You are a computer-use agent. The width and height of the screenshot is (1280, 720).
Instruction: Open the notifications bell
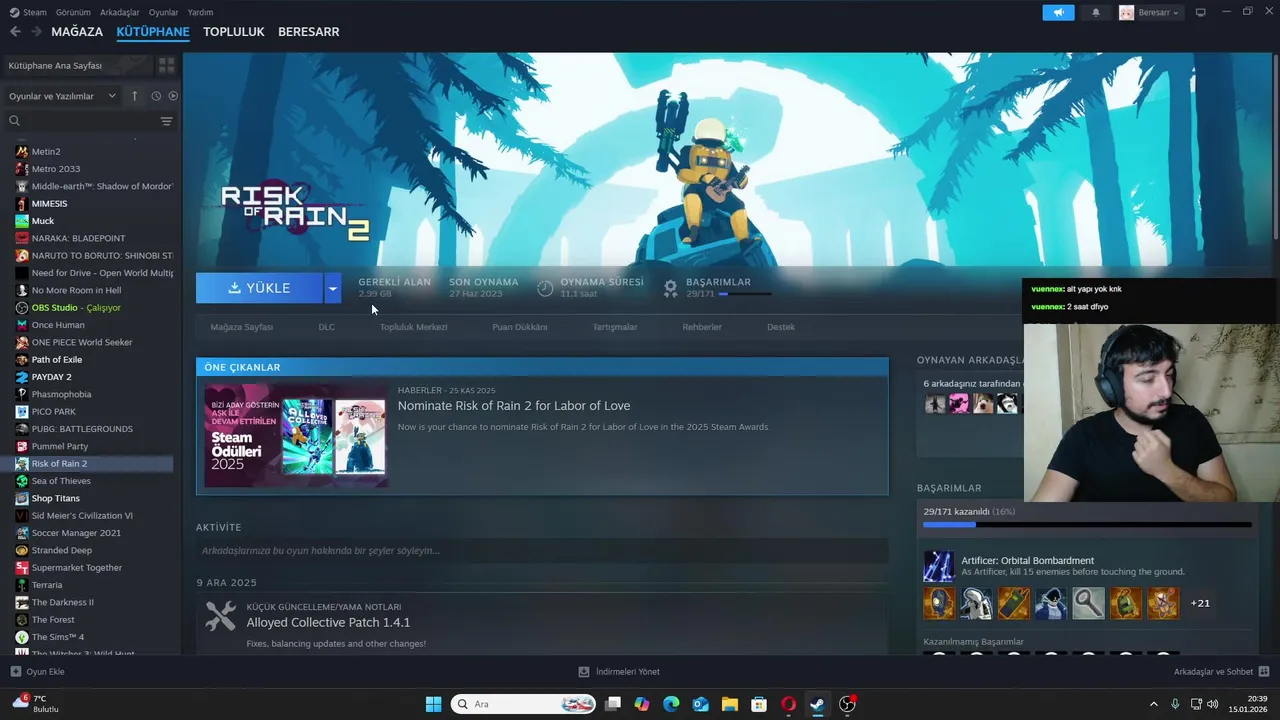(1096, 12)
